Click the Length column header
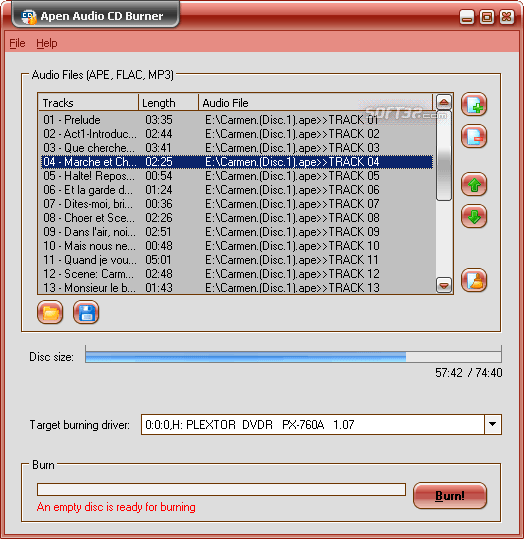 click(x=168, y=102)
